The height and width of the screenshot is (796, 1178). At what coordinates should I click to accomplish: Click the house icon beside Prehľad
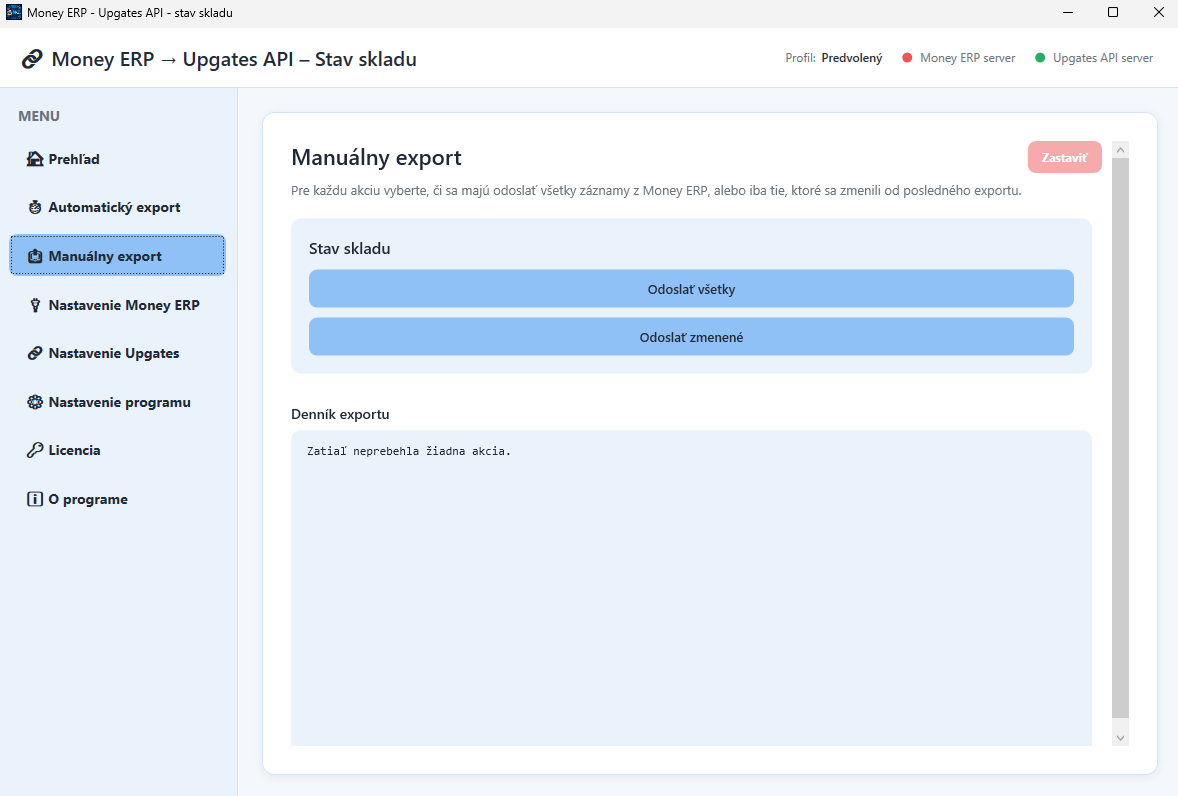point(35,159)
